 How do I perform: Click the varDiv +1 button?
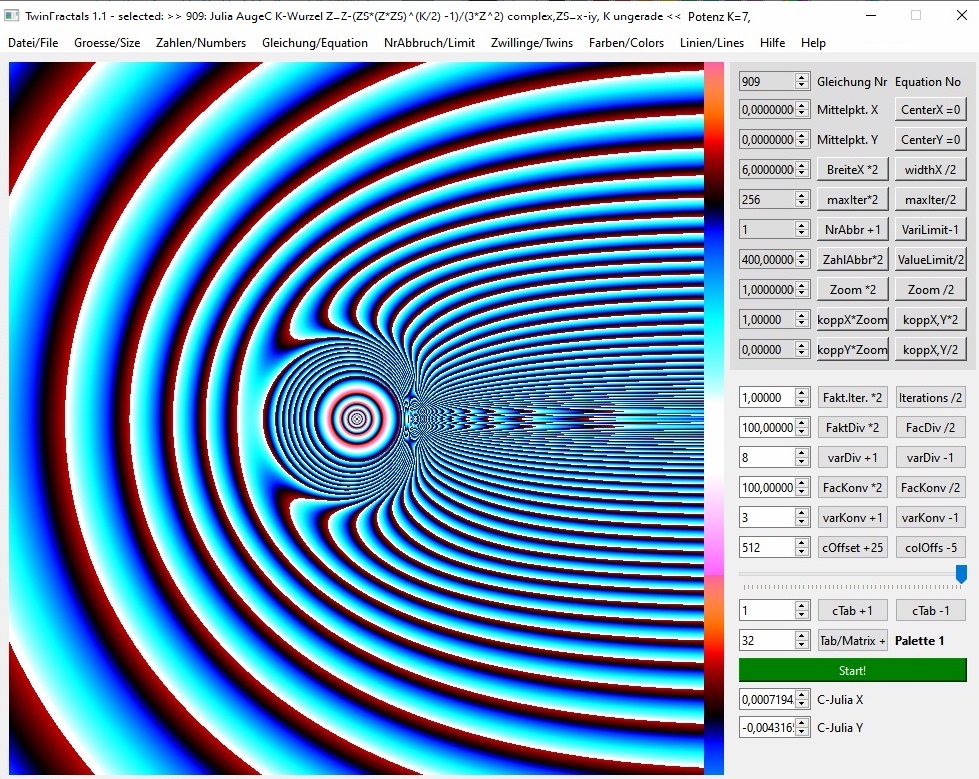coord(852,457)
